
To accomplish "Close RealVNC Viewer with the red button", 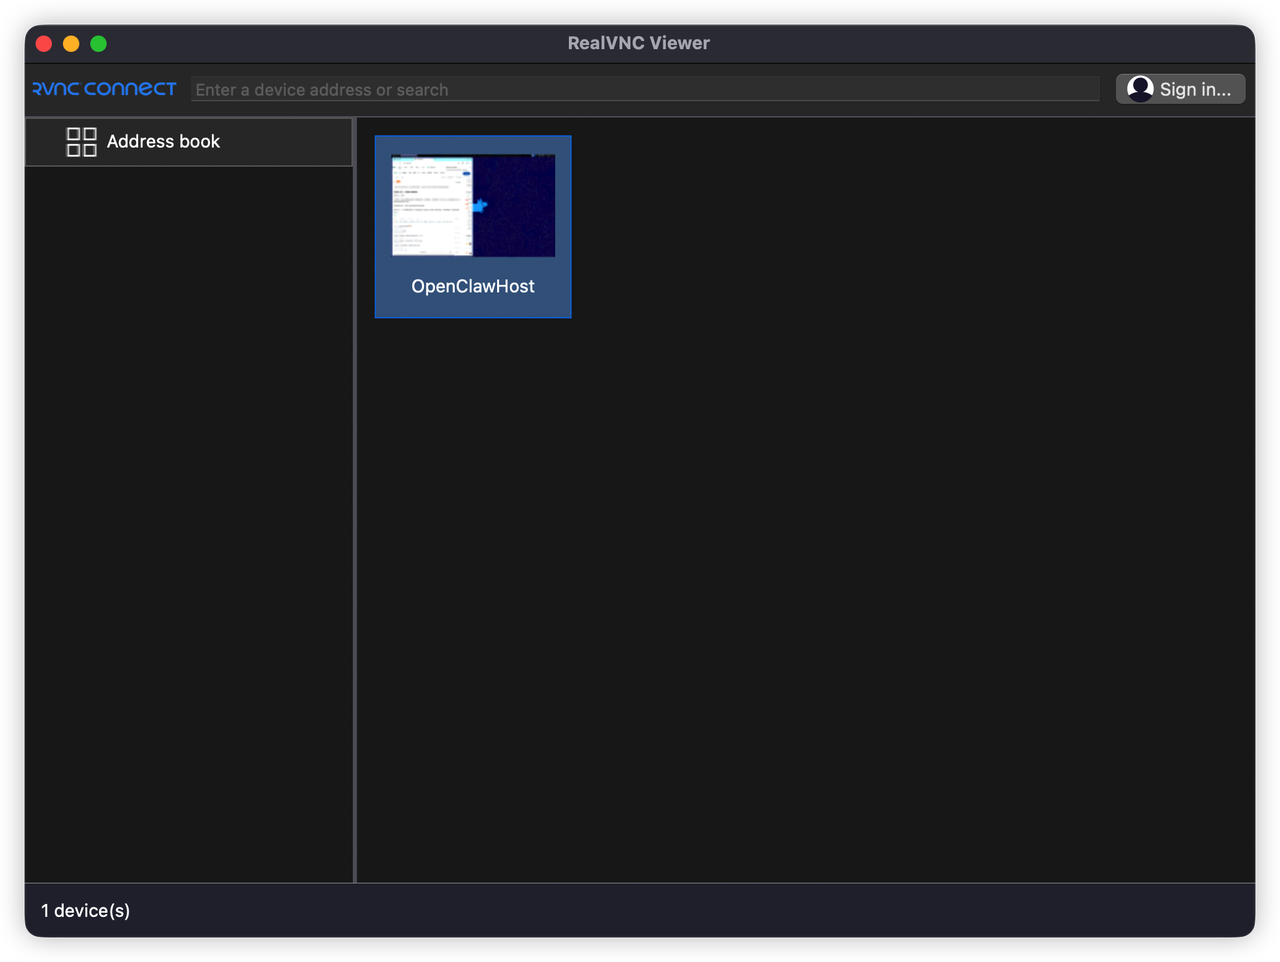I will point(44,44).
